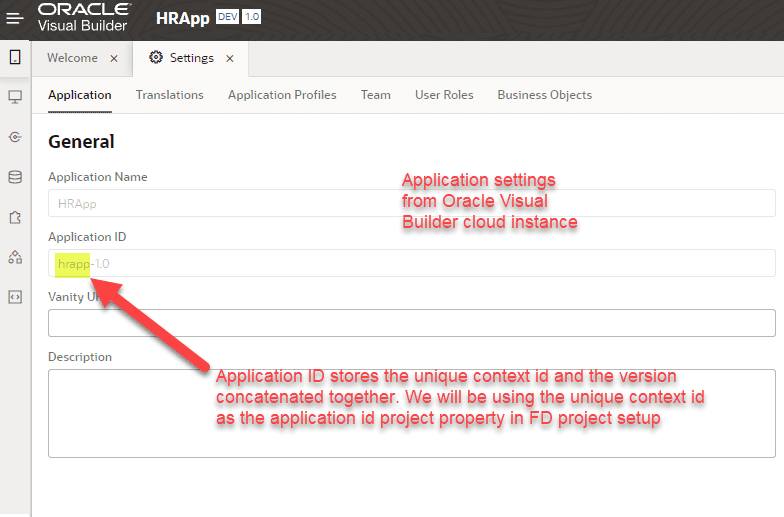The width and height of the screenshot is (784, 517).
Task: Open Processes shapes sidebar icon
Action: pos(15,257)
